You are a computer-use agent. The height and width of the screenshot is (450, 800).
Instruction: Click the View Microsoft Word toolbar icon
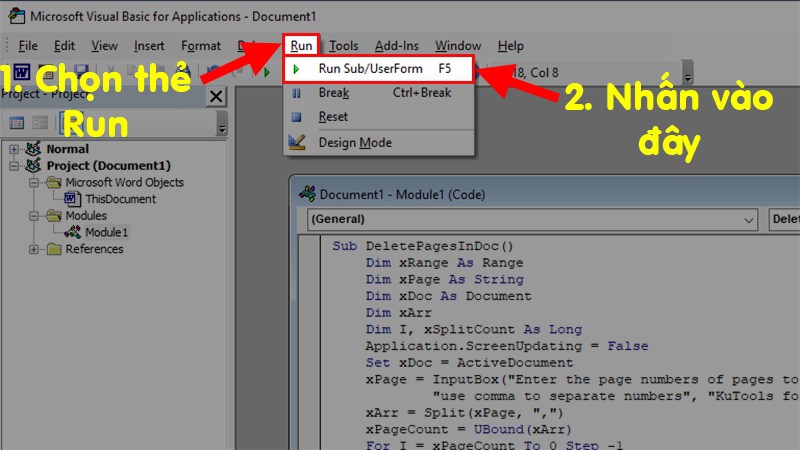click(21, 72)
